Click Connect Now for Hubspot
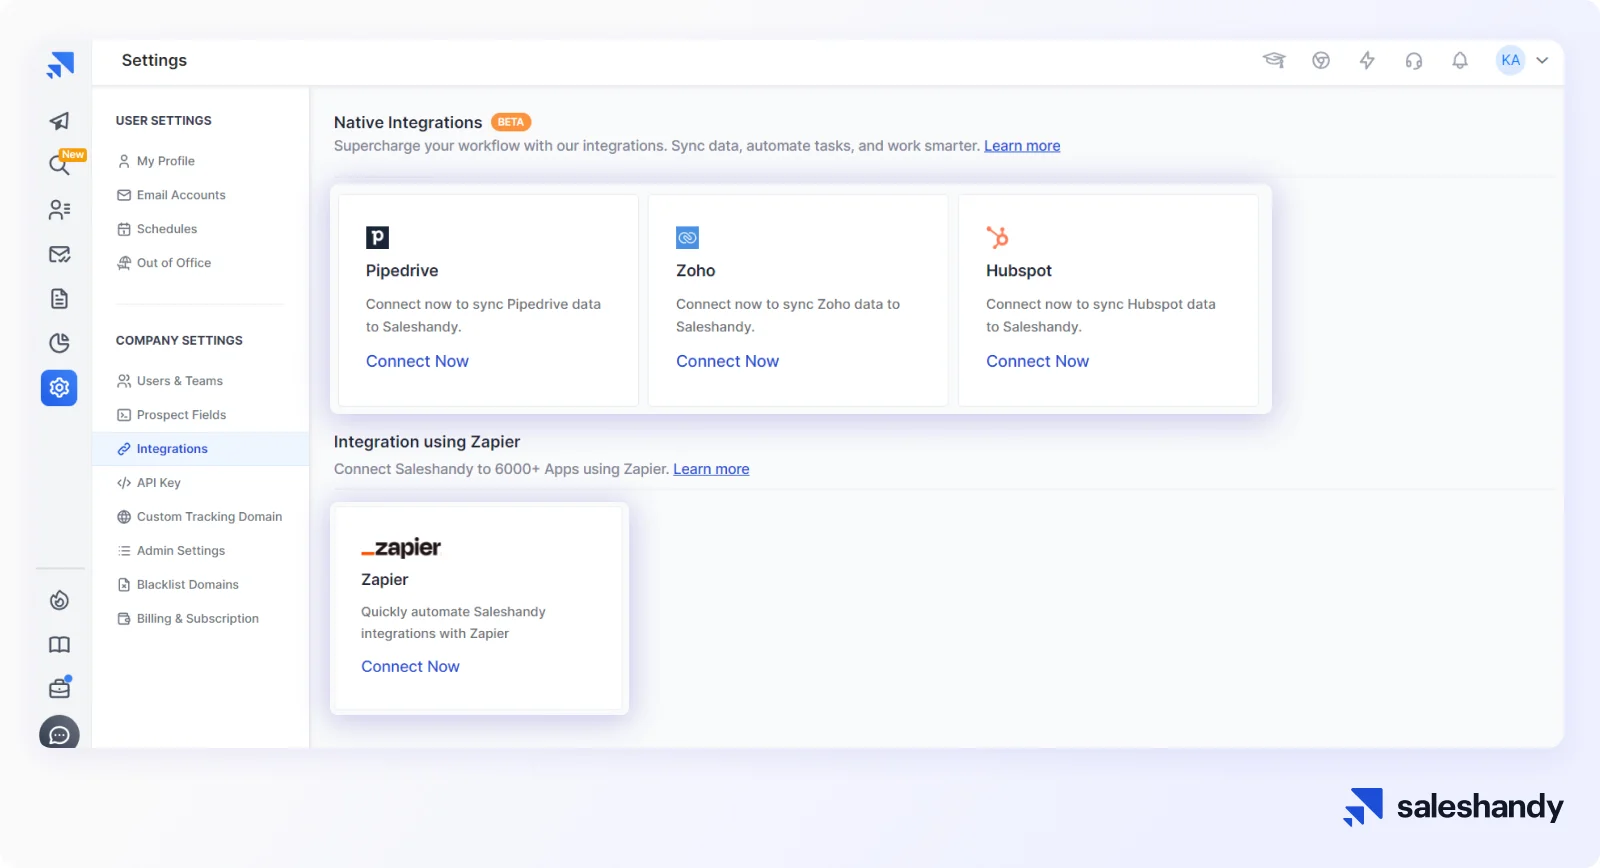1600x868 pixels. [1037, 361]
